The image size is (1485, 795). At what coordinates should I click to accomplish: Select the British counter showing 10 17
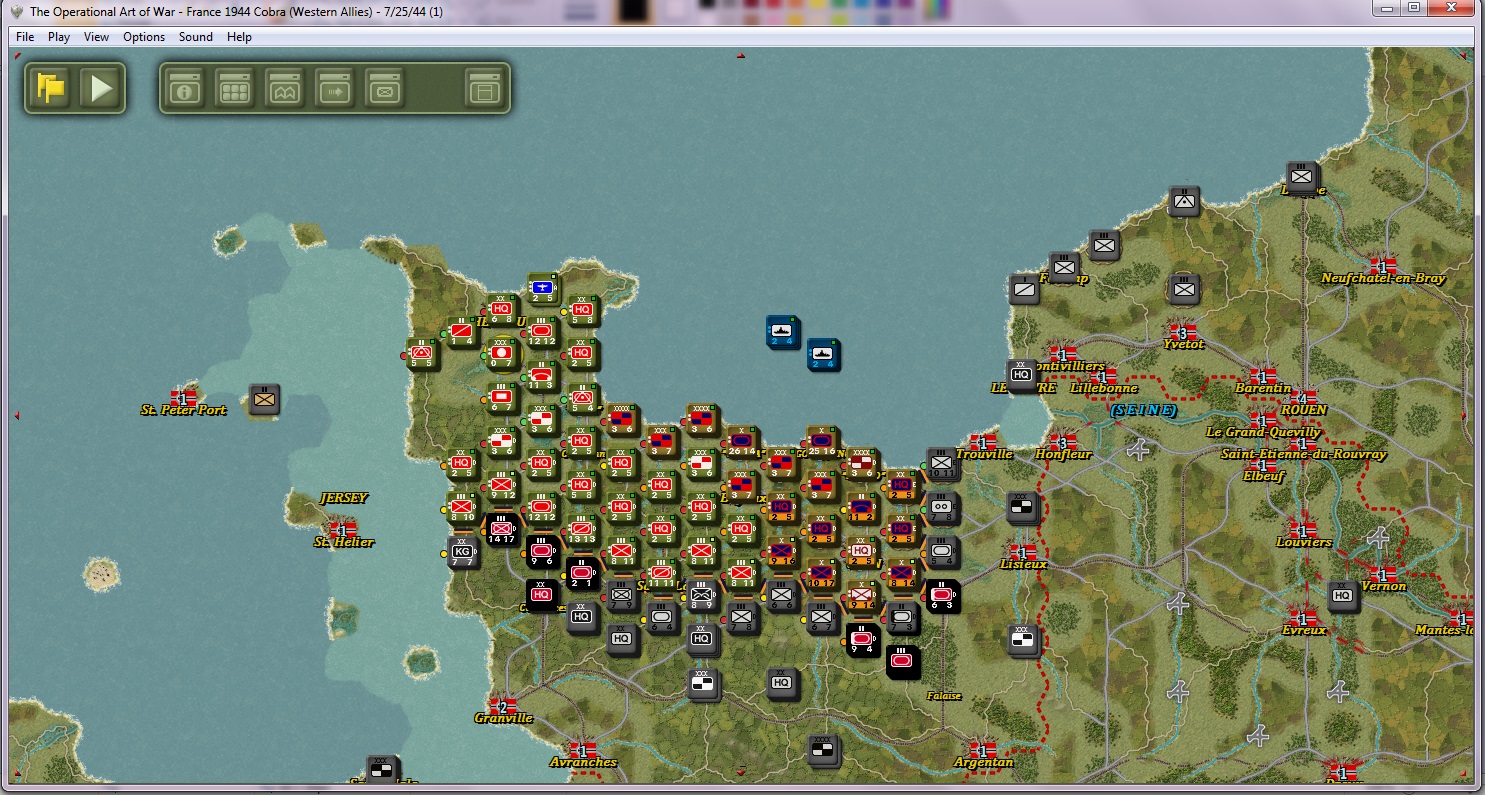tap(822, 574)
